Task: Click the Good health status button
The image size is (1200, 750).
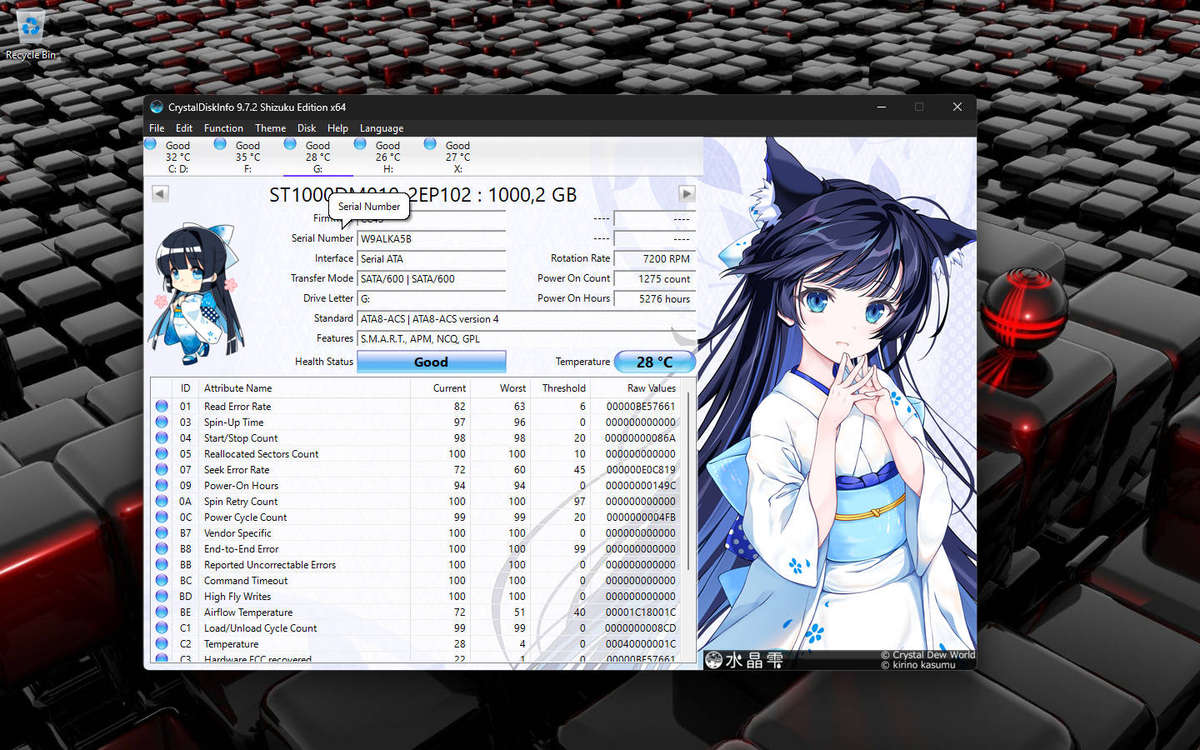Action: point(431,362)
